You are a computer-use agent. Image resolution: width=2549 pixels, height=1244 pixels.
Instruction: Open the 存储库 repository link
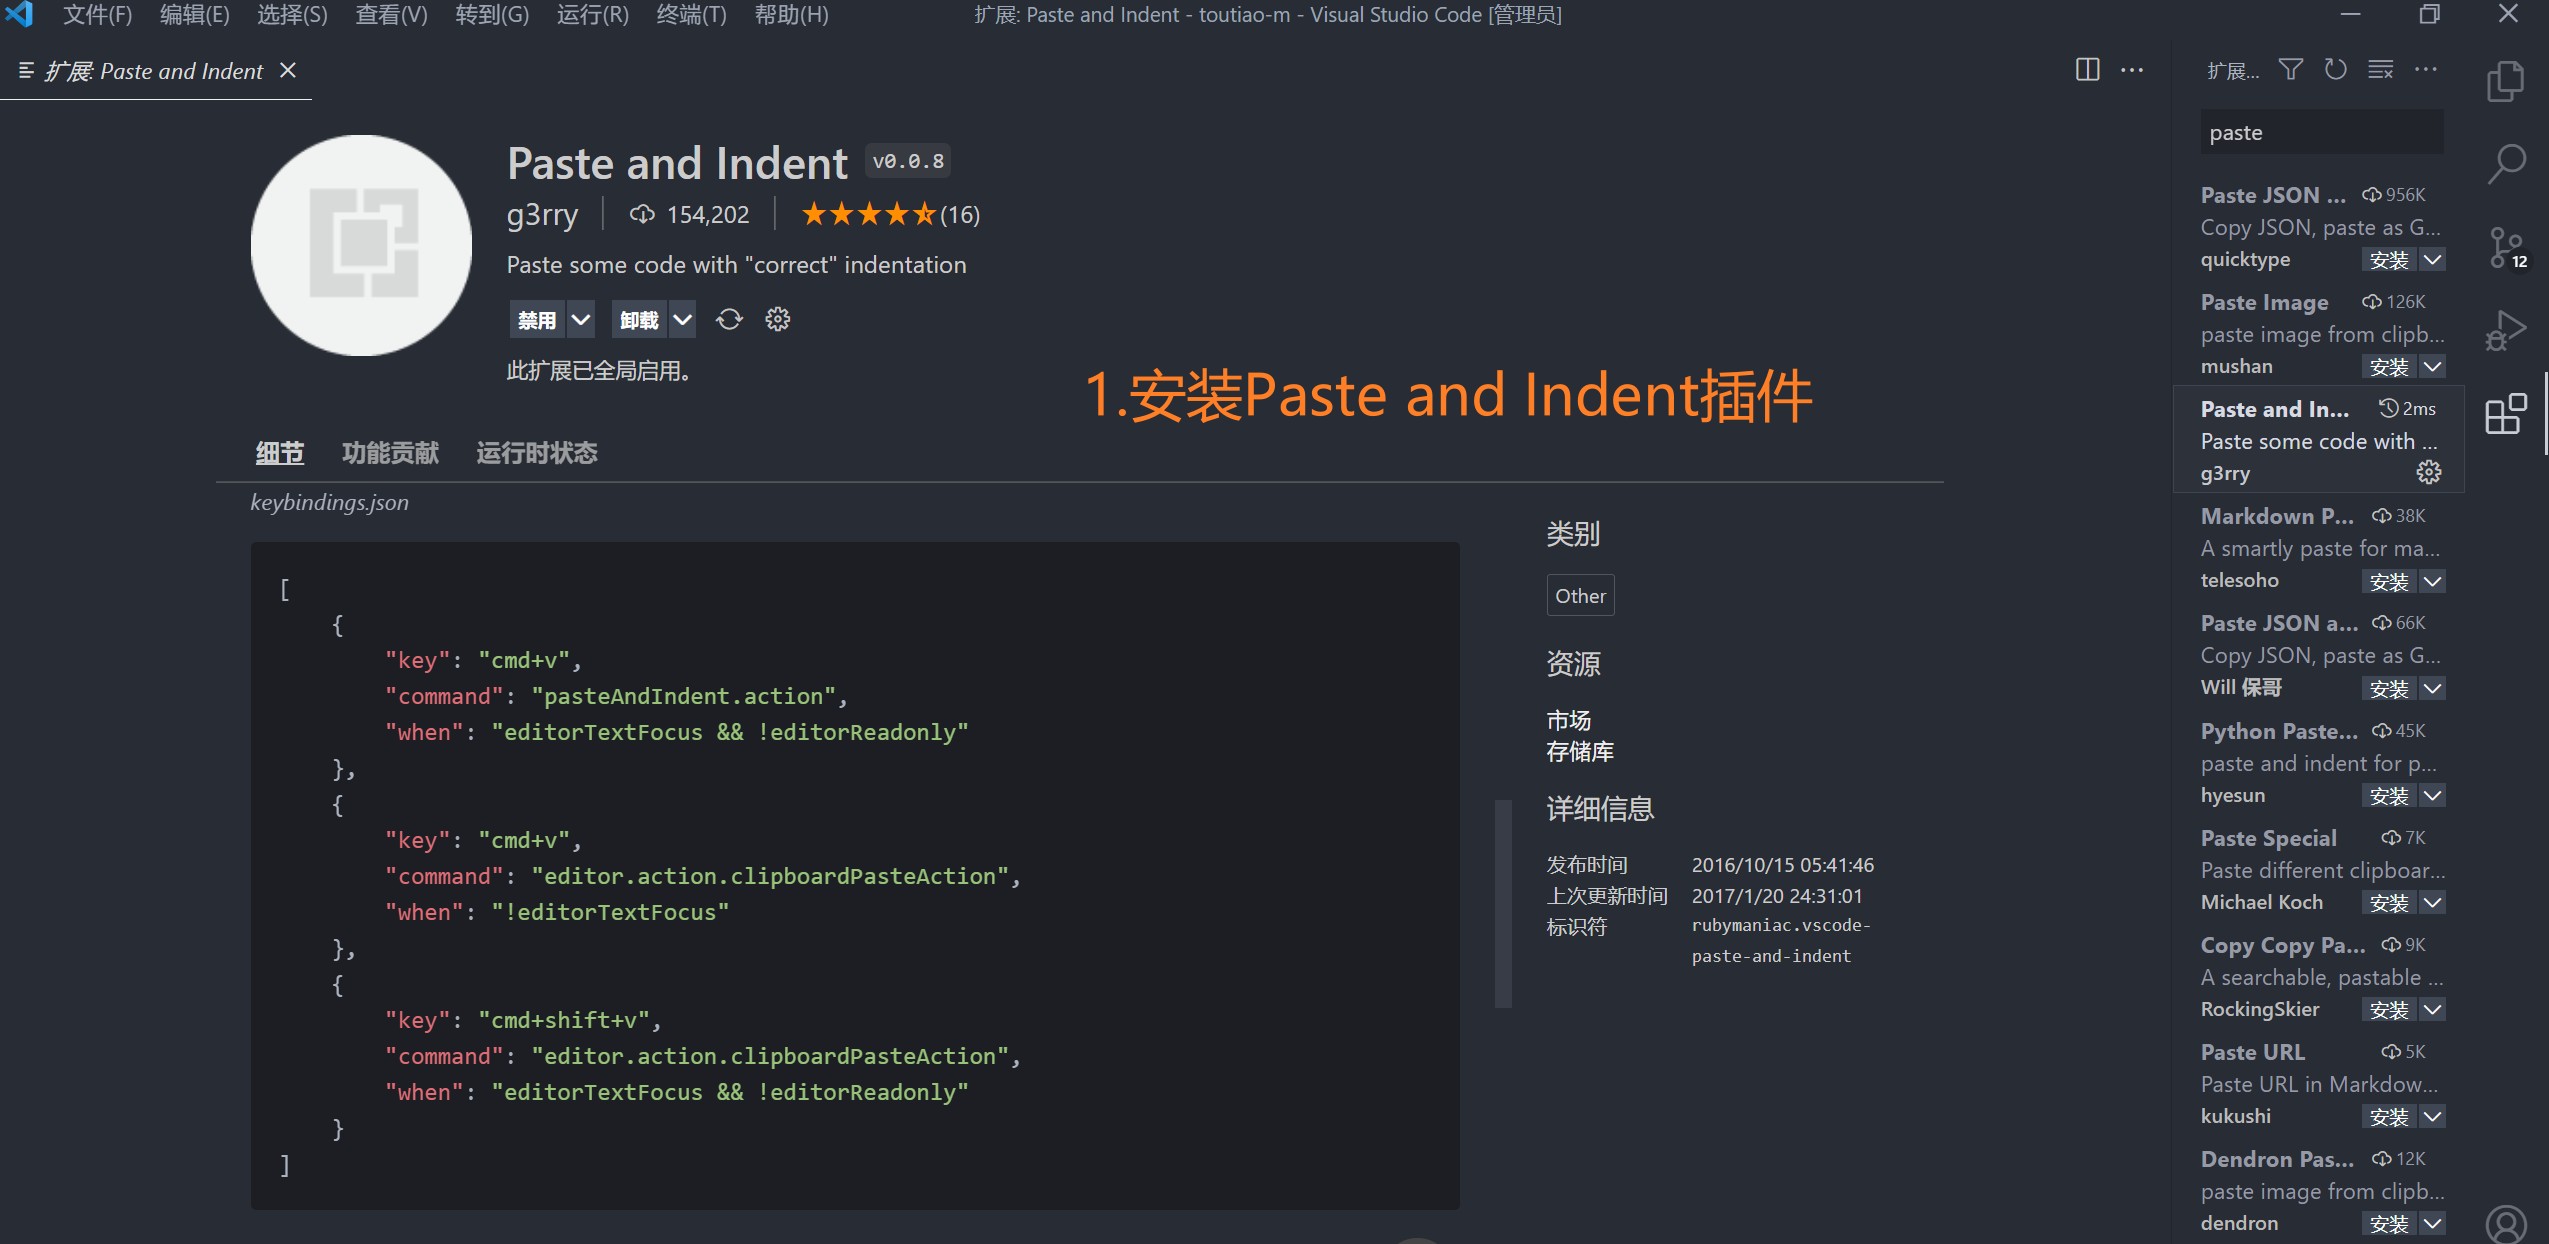pyautogui.click(x=1579, y=752)
